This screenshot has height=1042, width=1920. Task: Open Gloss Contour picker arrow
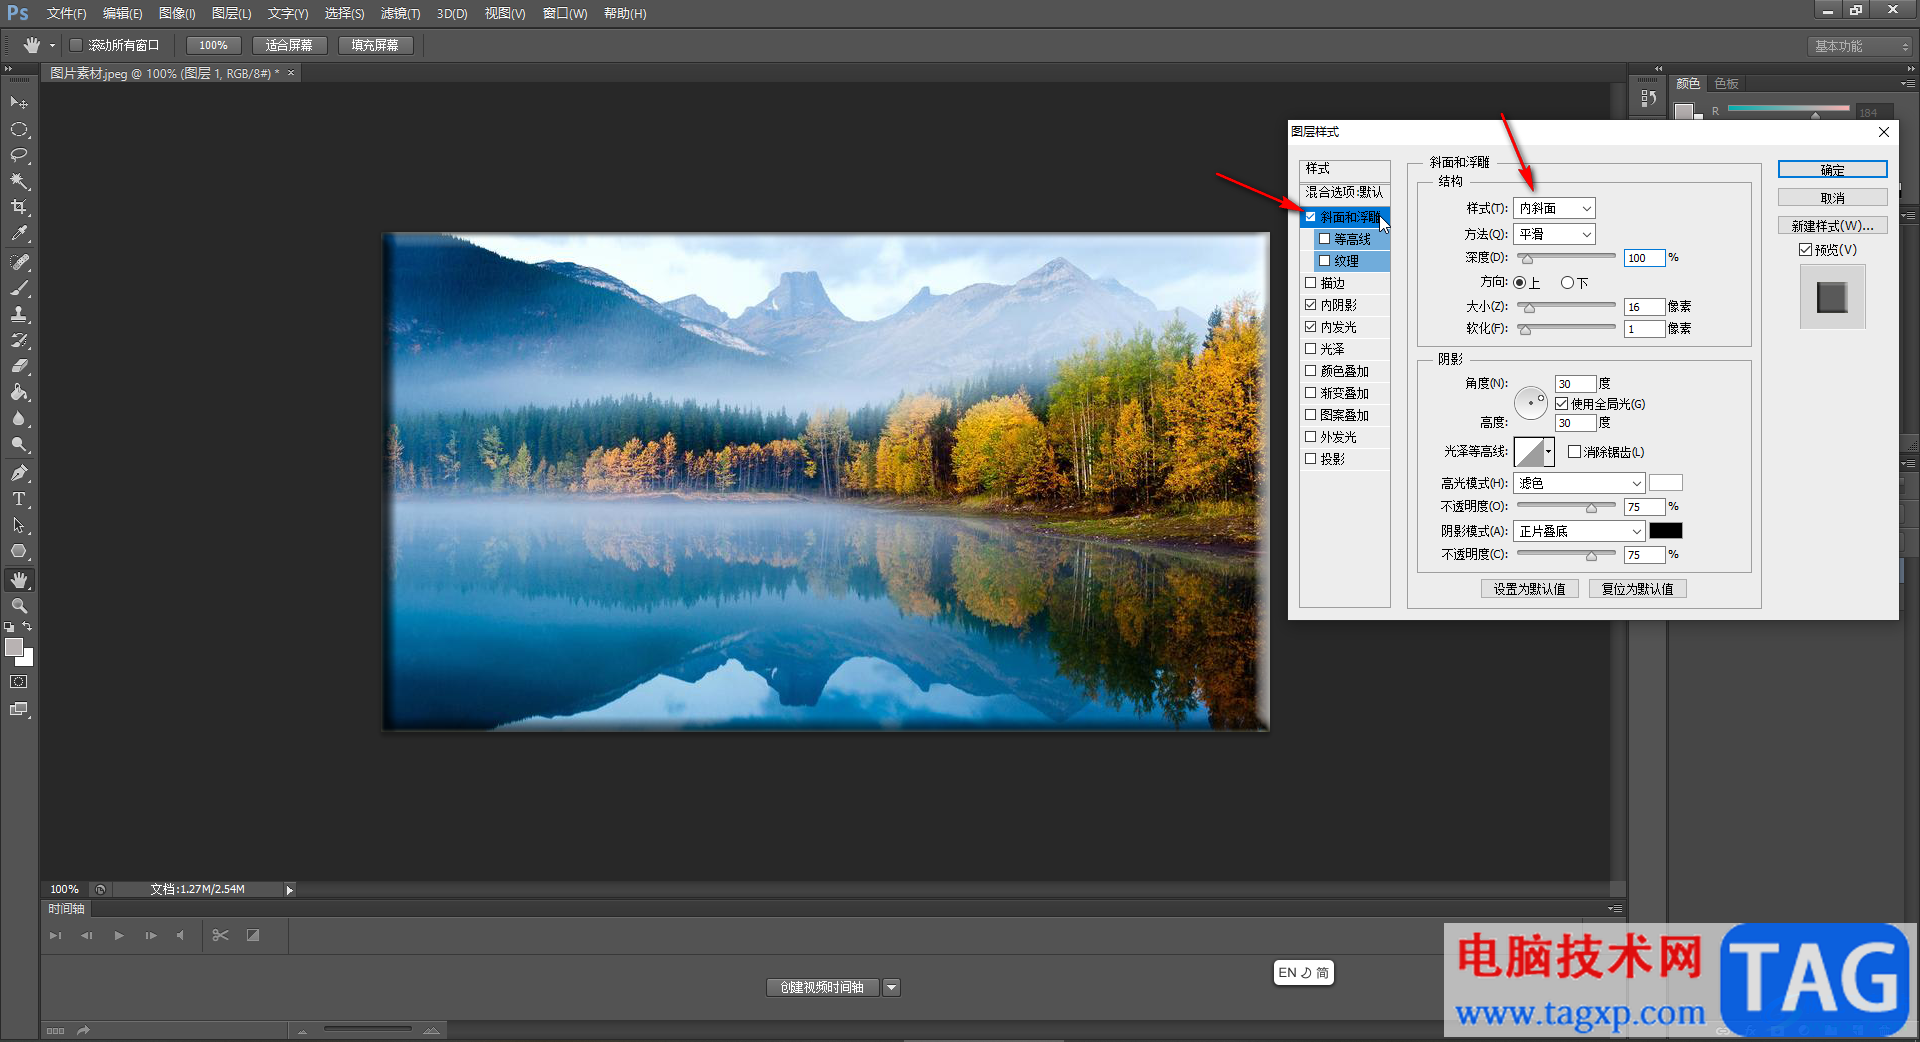(x=1549, y=452)
